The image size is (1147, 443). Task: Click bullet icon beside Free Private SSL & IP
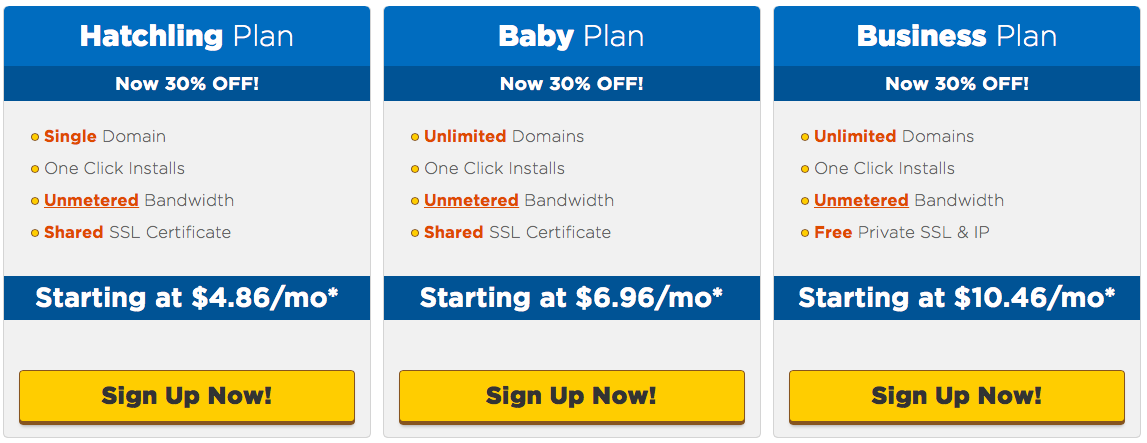point(805,233)
